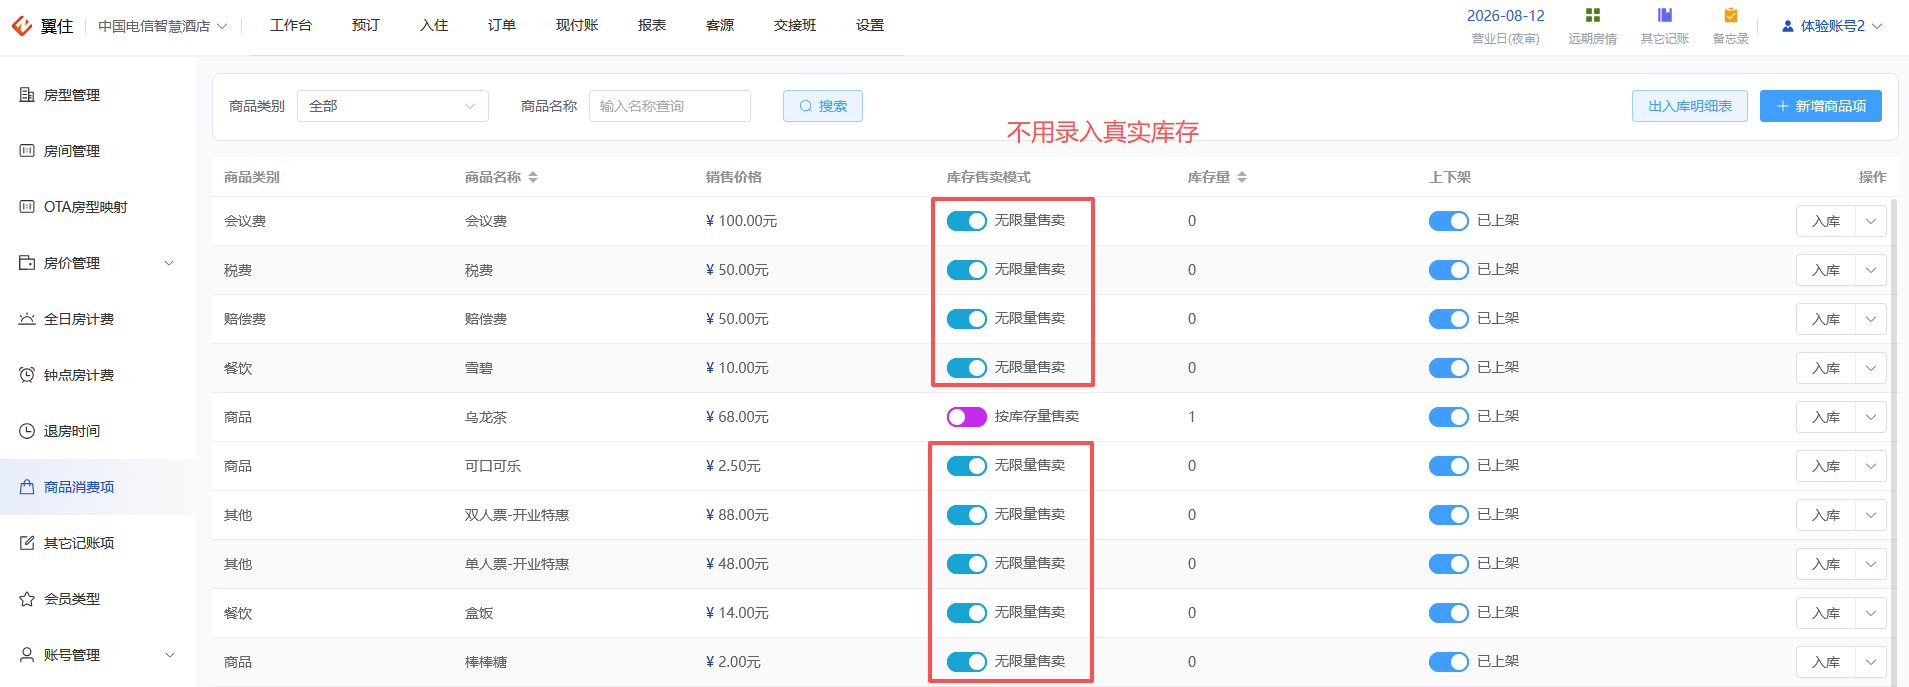Focus 商品名称 search input field

[670, 106]
